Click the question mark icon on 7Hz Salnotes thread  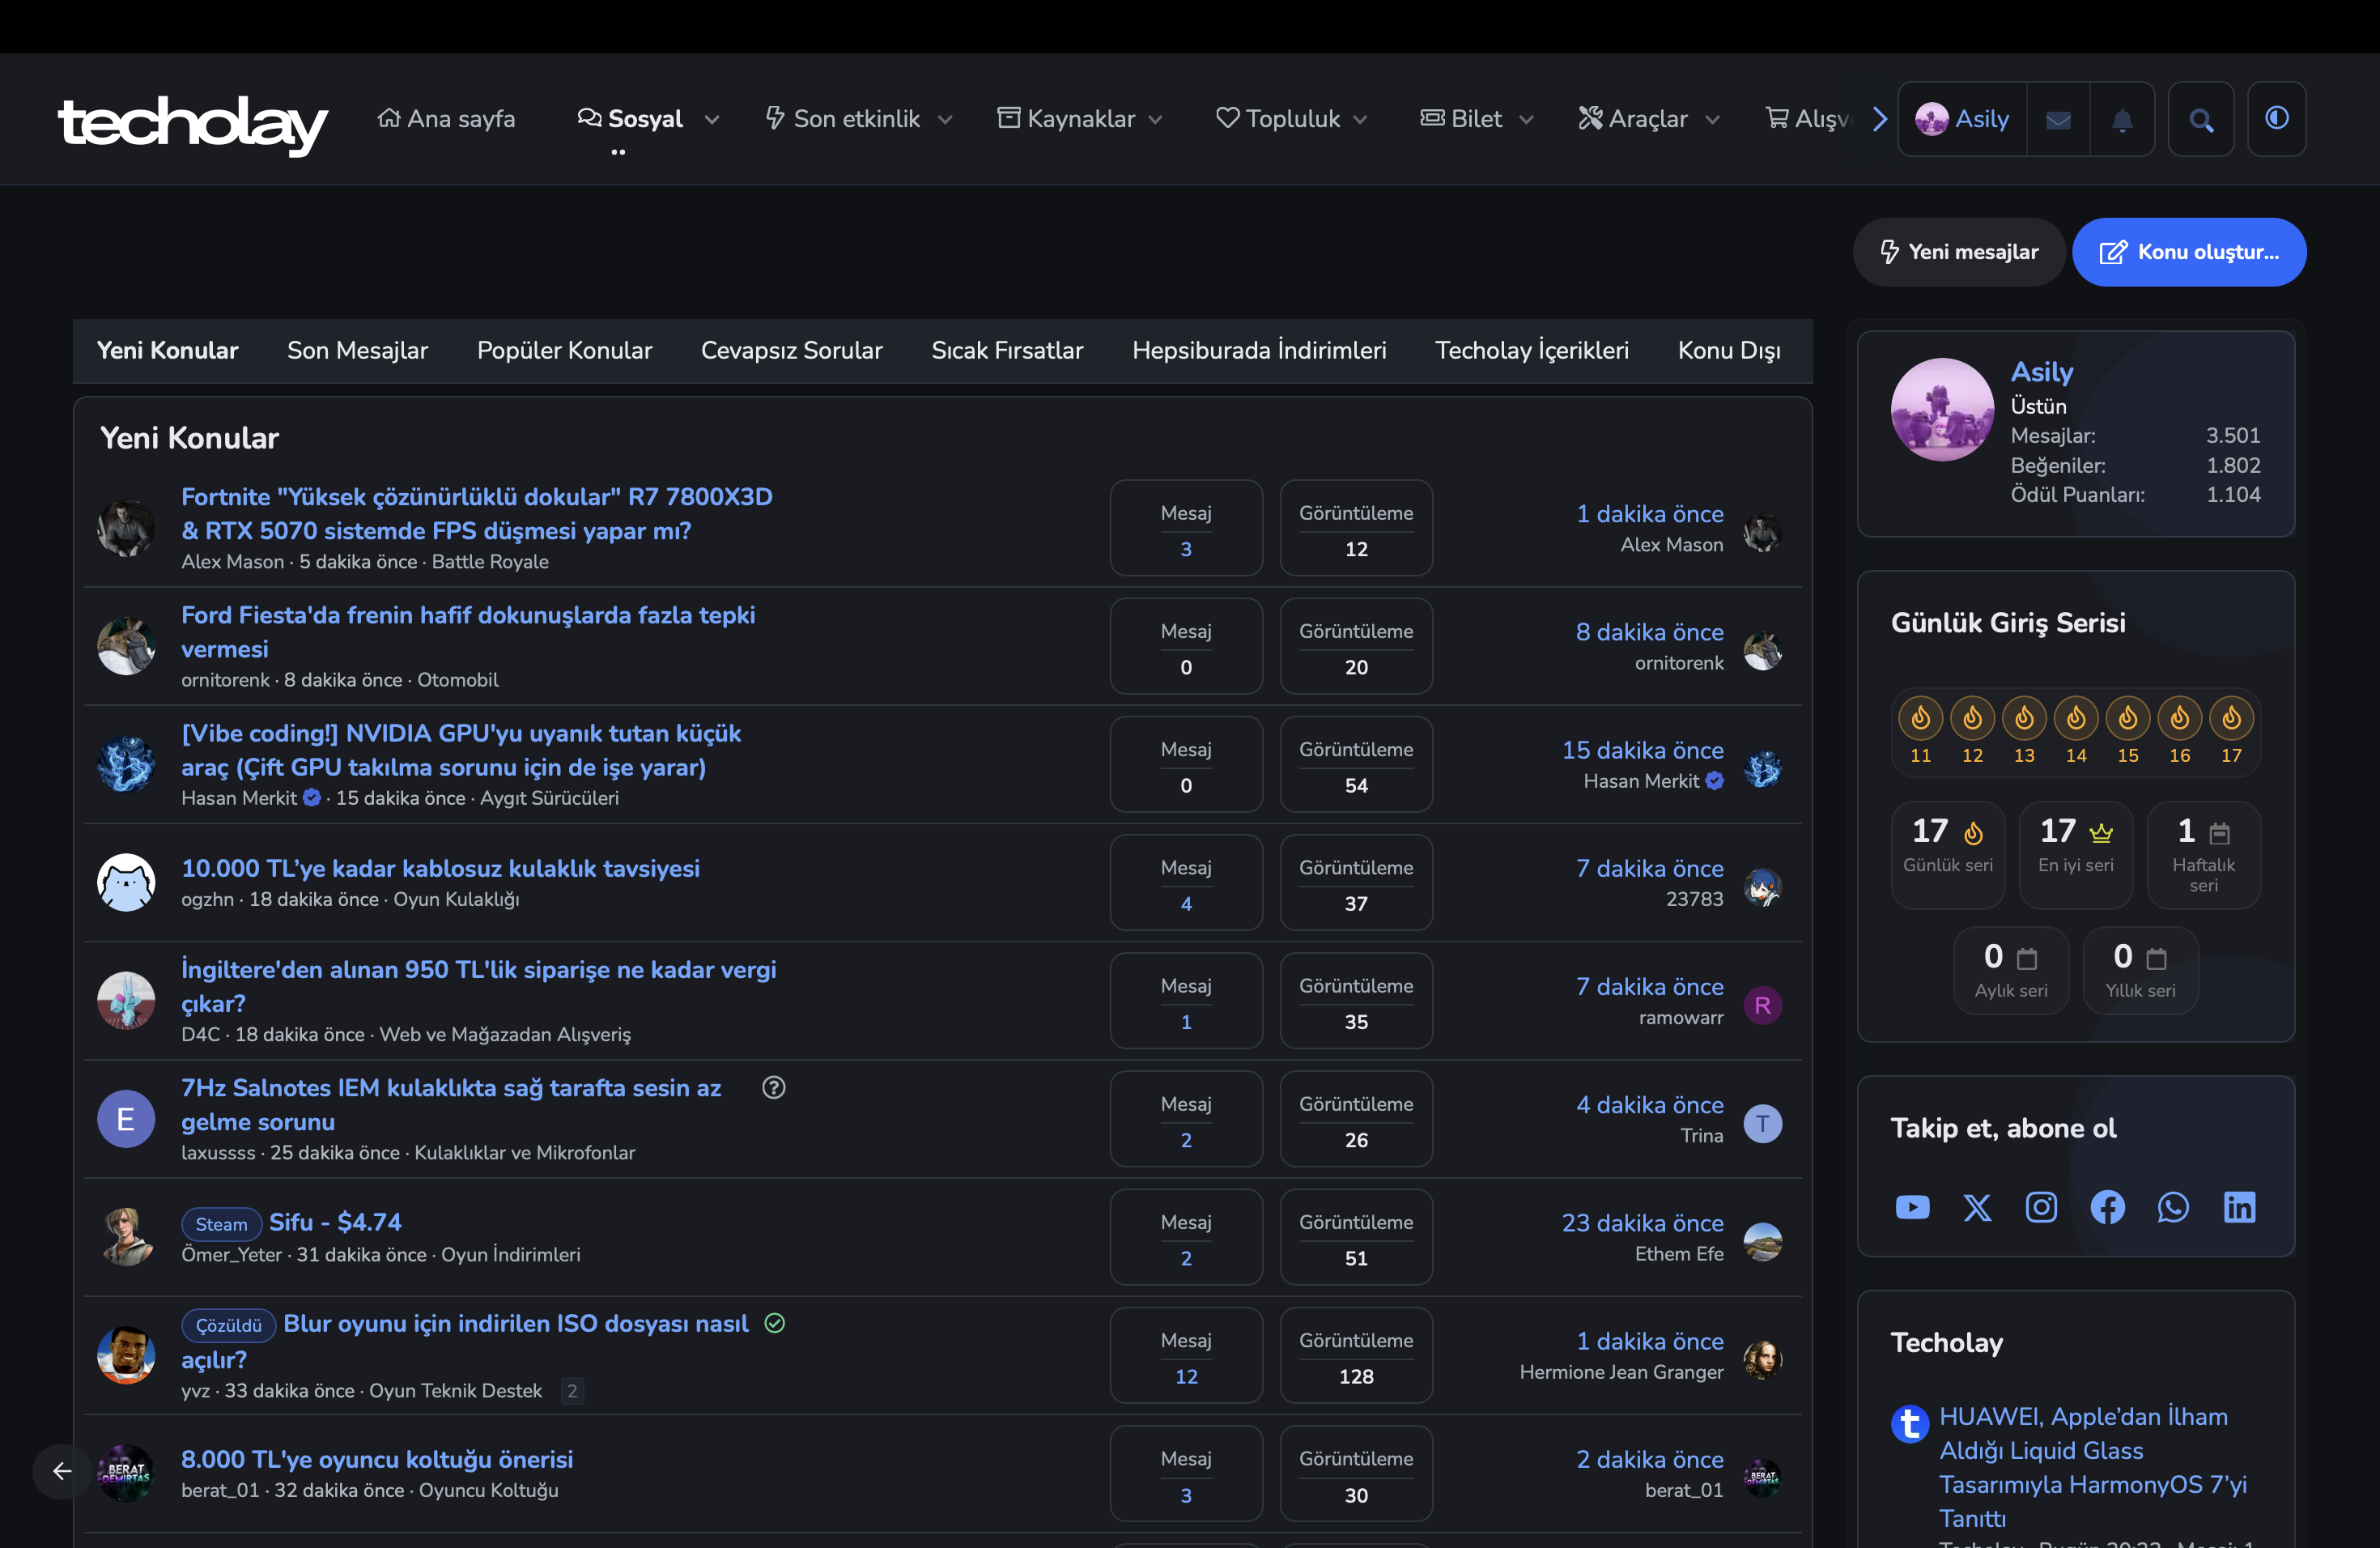click(x=773, y=1087)
